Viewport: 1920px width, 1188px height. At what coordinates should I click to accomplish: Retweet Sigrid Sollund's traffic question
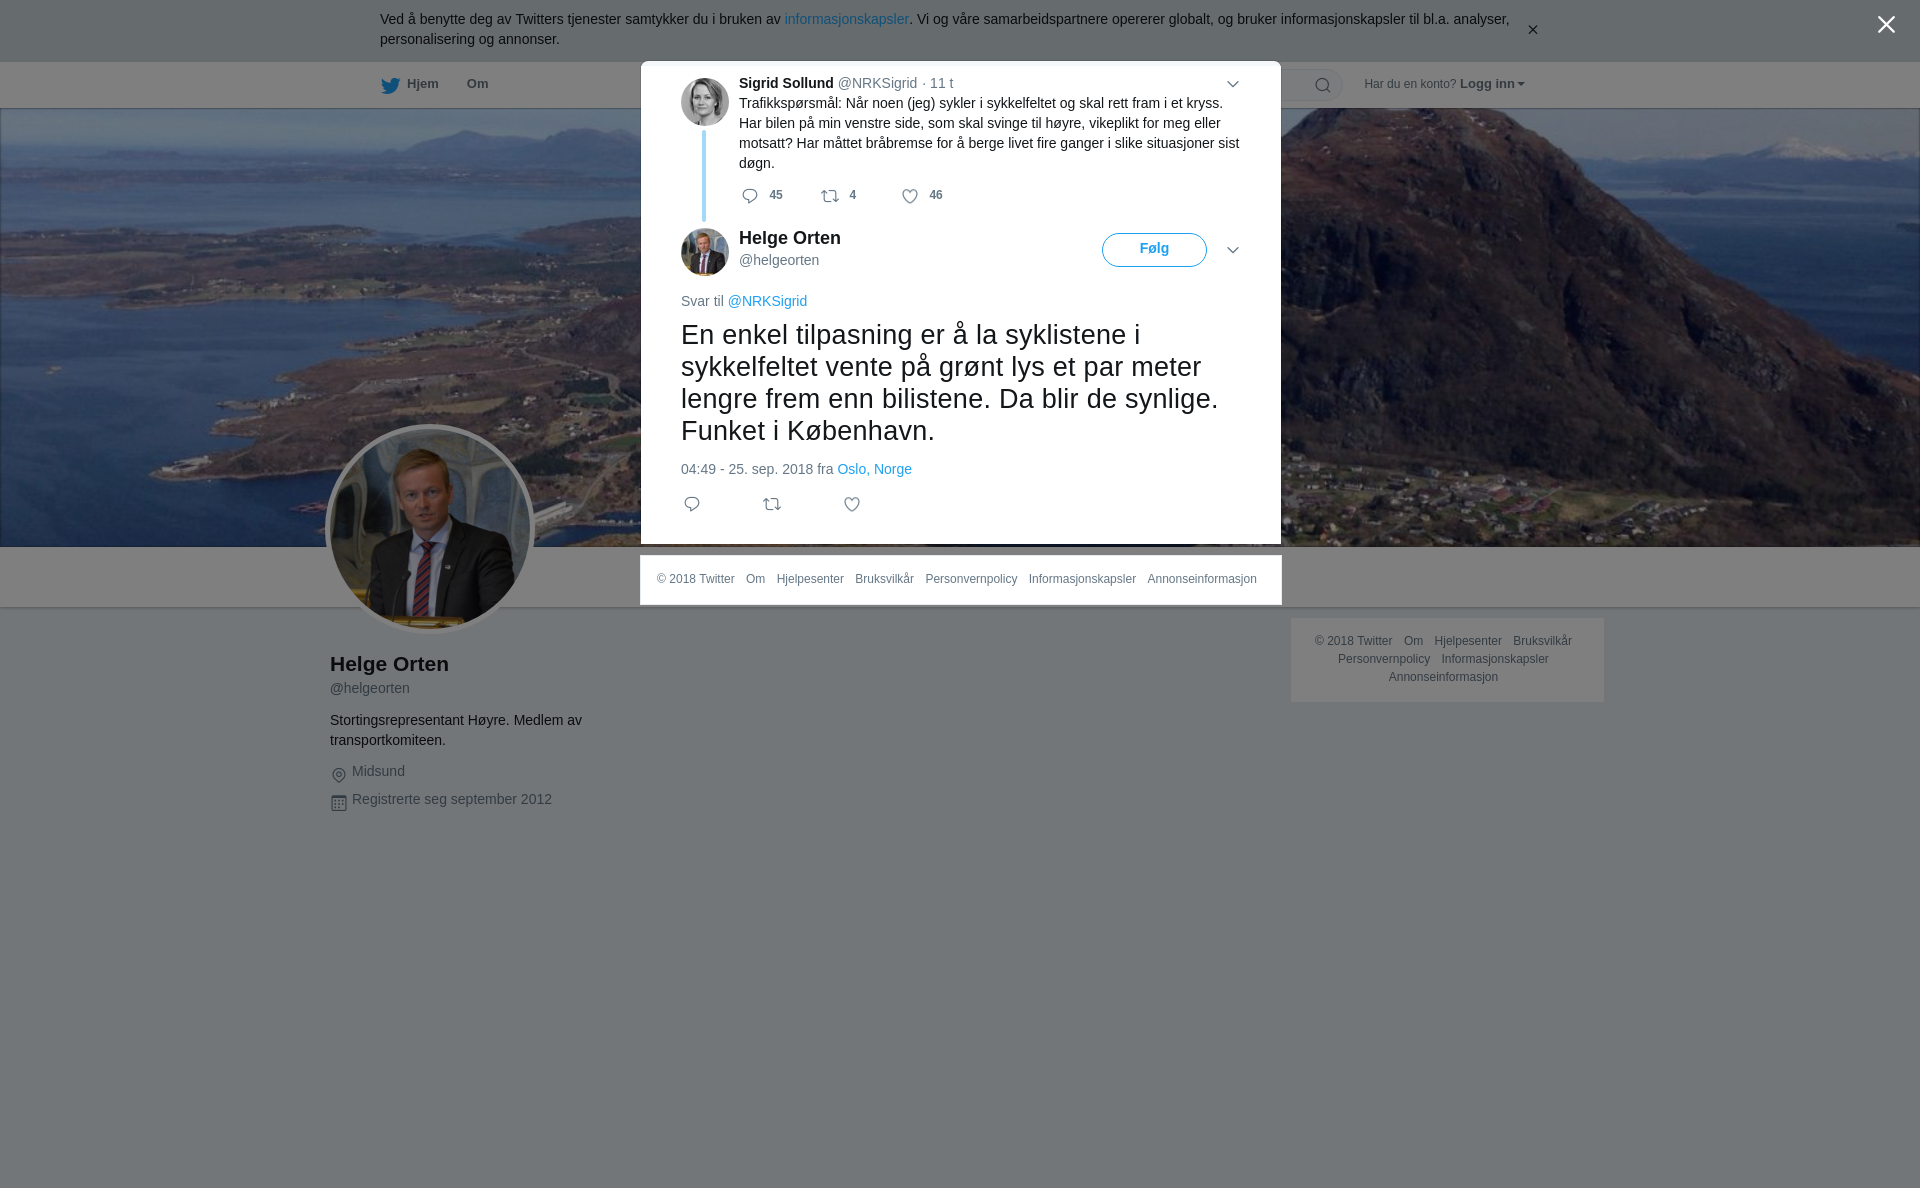point(830,196)
